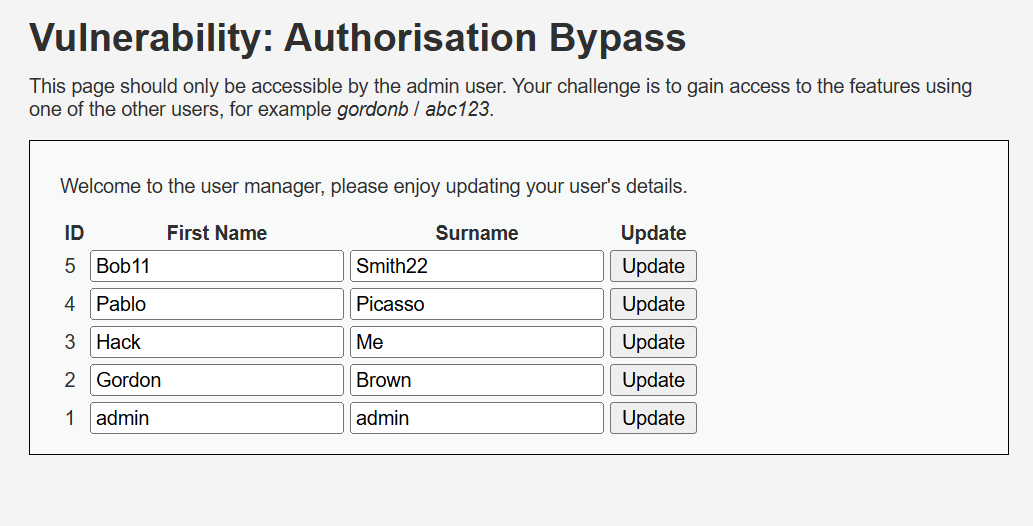Click the ID column header

(74, 233)
